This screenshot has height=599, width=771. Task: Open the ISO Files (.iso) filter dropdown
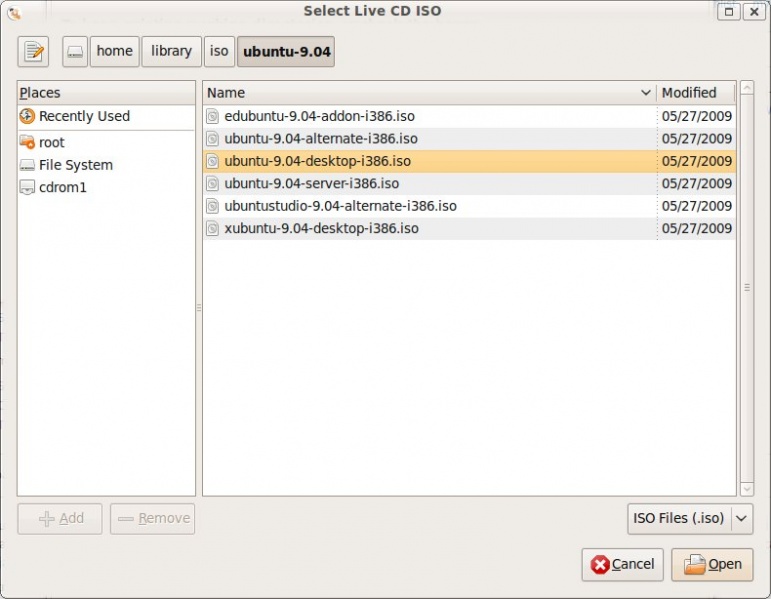pos(689,518)
